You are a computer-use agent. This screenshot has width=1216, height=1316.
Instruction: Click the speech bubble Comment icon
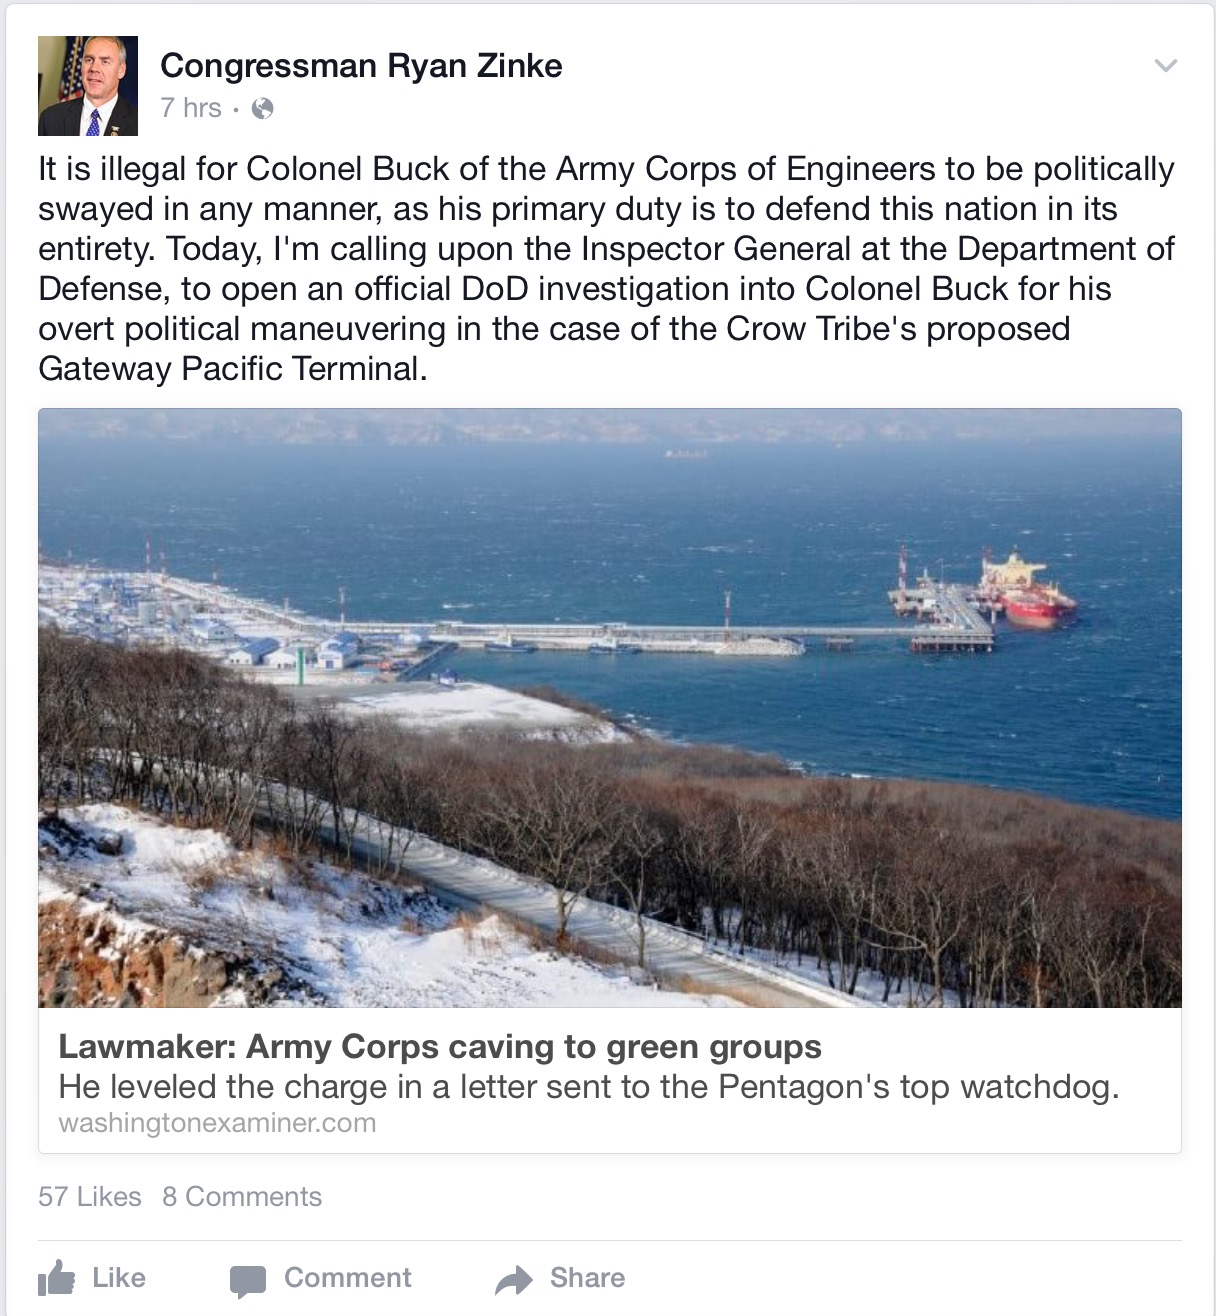point(248,1281)
